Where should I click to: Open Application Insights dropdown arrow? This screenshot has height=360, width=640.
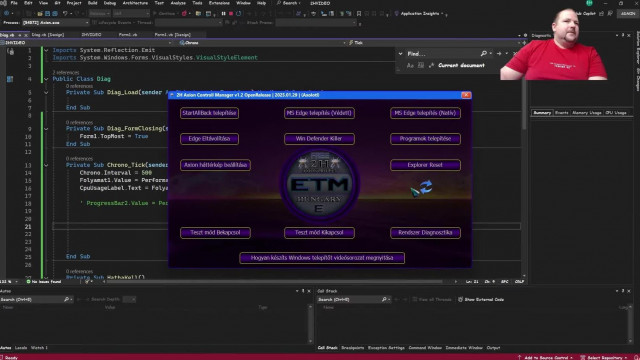tap(442, 13)
